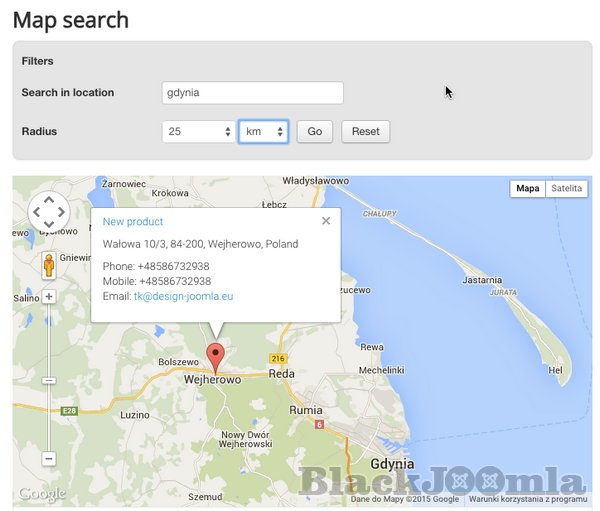
Task: Click the tk@design-joomla.eu email link
Action: [x=183, y=297]
